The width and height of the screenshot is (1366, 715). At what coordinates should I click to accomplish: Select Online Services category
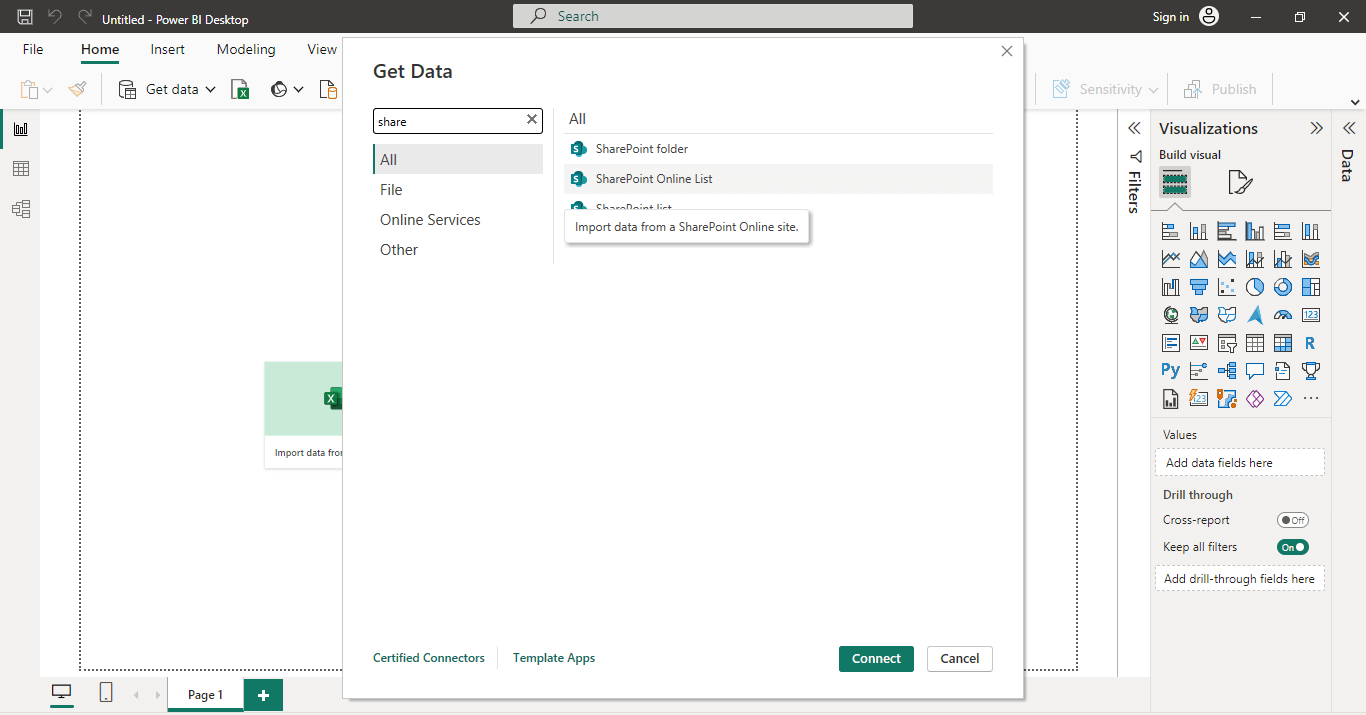pos(430,220)
